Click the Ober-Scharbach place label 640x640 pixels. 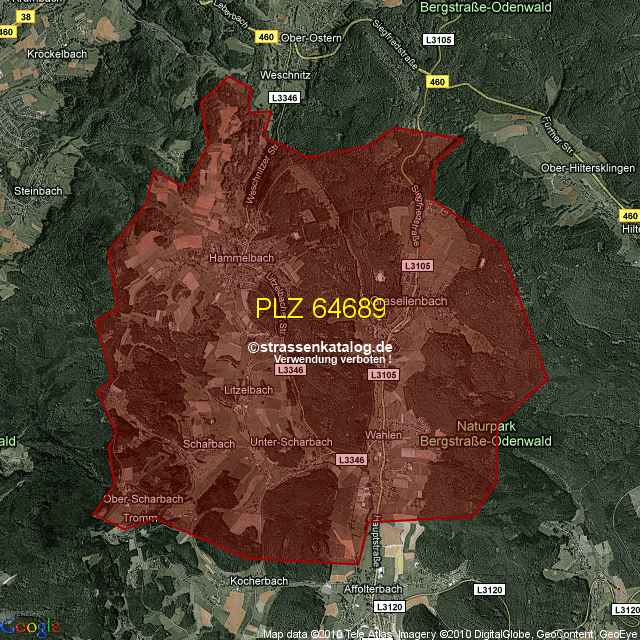pos(143,499)
